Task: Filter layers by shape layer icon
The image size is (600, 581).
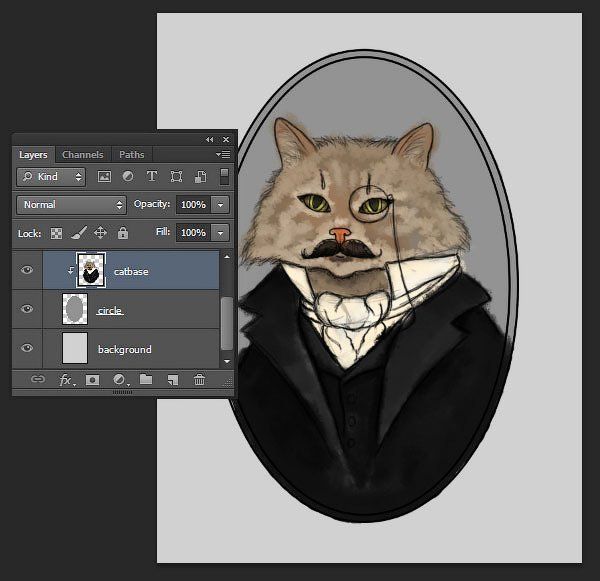Action: pyautogui.click(x=176, y=176)
